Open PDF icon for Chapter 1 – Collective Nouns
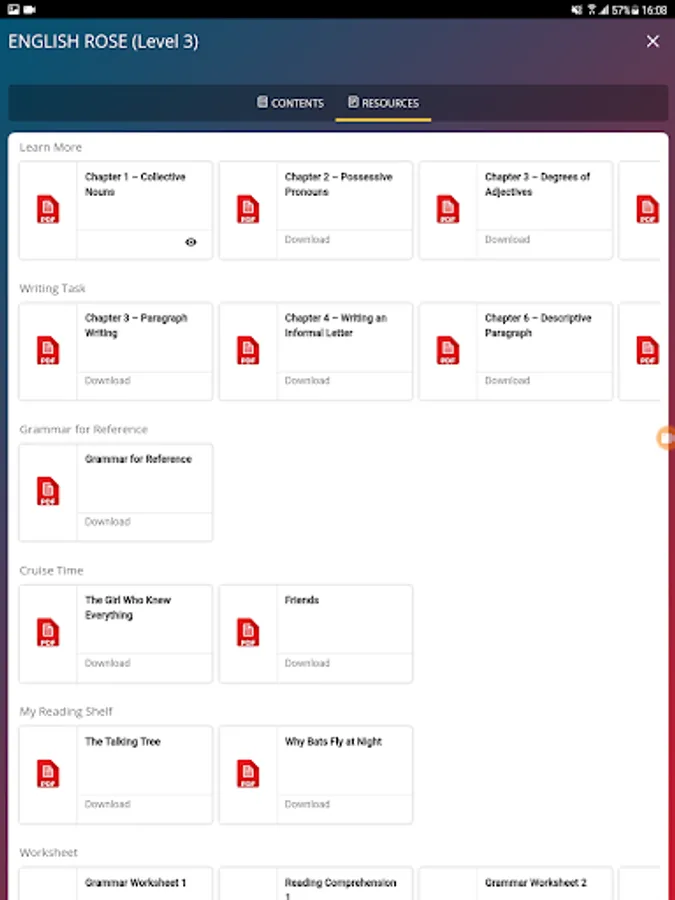Screen dimensions: 675x900 [x=48, y=210]
